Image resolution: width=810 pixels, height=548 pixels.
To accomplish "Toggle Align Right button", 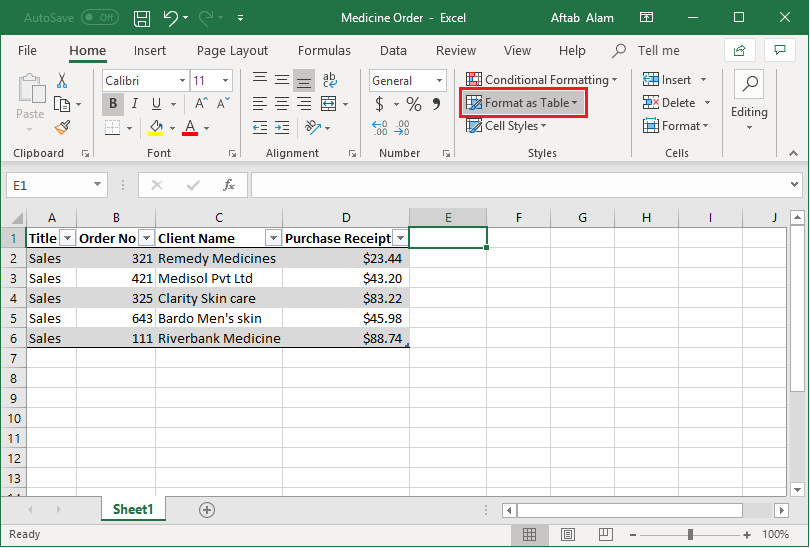I will 304,104.
